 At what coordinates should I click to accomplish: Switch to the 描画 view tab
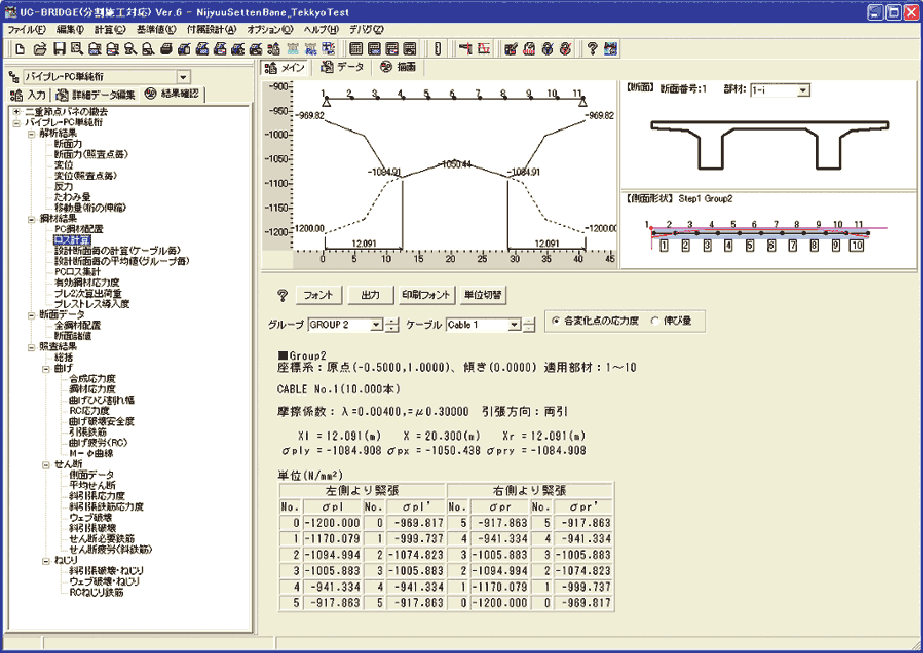(x=399, y=68)
